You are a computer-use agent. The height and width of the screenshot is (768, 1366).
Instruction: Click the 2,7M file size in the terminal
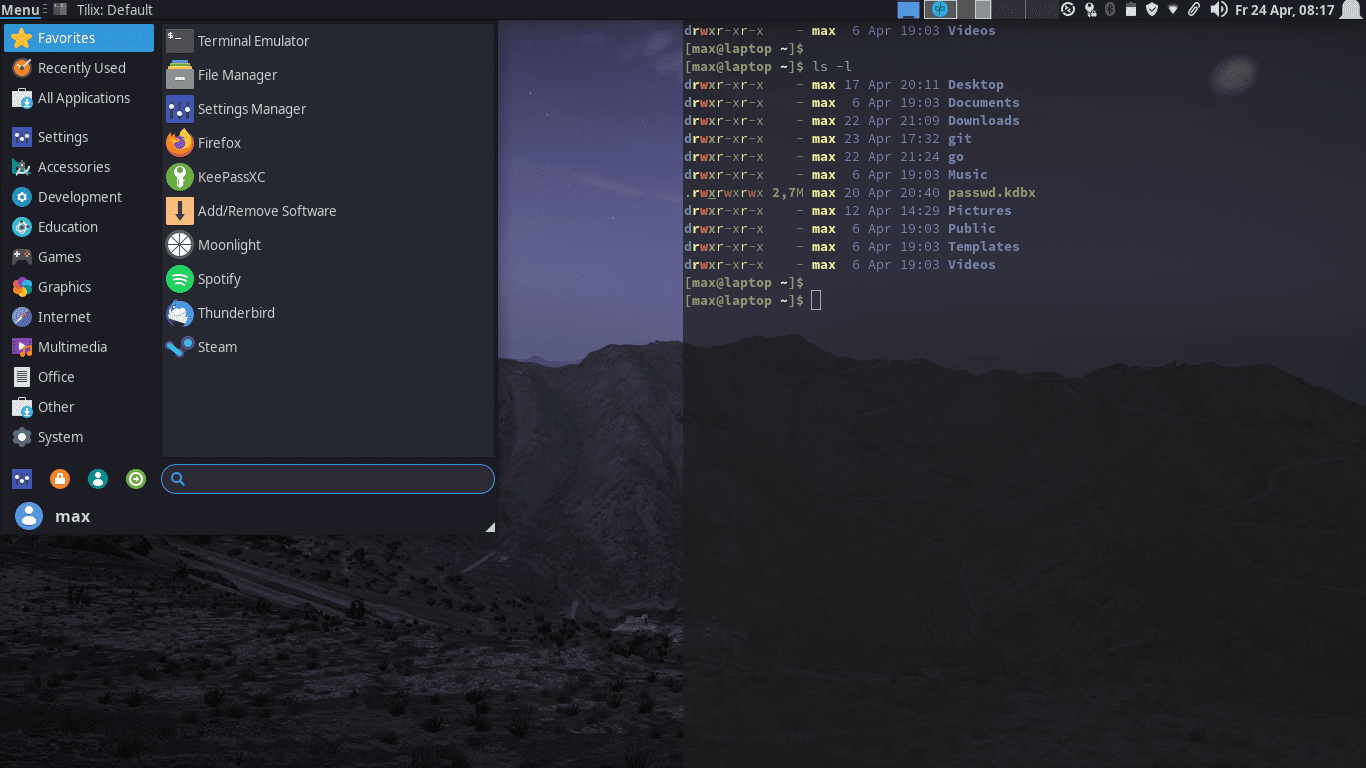(x=788, y=193)
